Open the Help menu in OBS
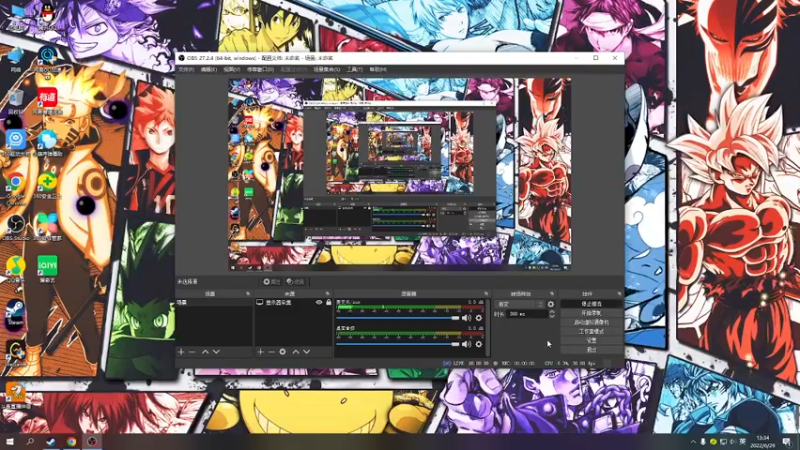The width and height of the screenshot is (800, 450). pos(378,69)
